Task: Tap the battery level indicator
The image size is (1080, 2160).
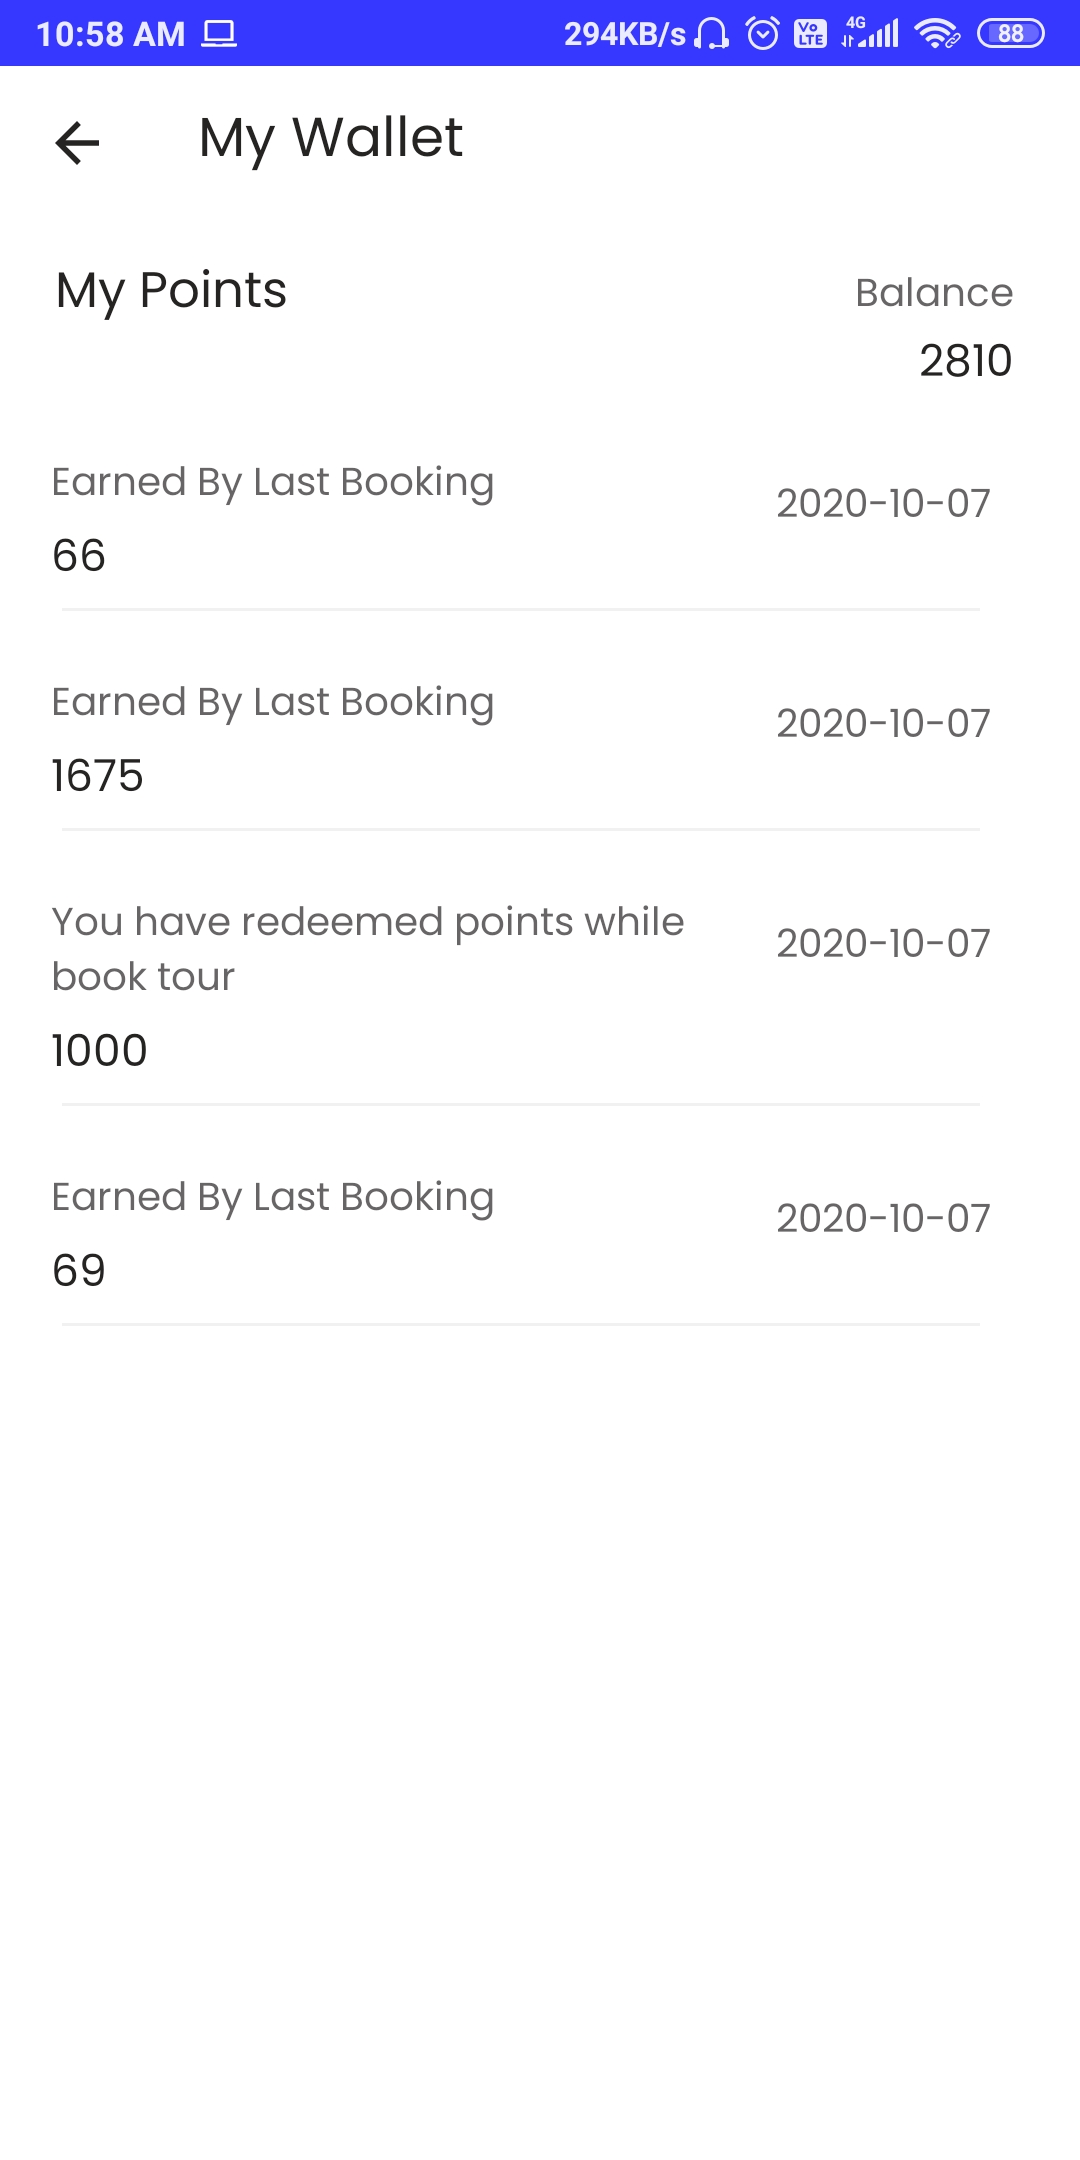Action: coord(1010,34)
